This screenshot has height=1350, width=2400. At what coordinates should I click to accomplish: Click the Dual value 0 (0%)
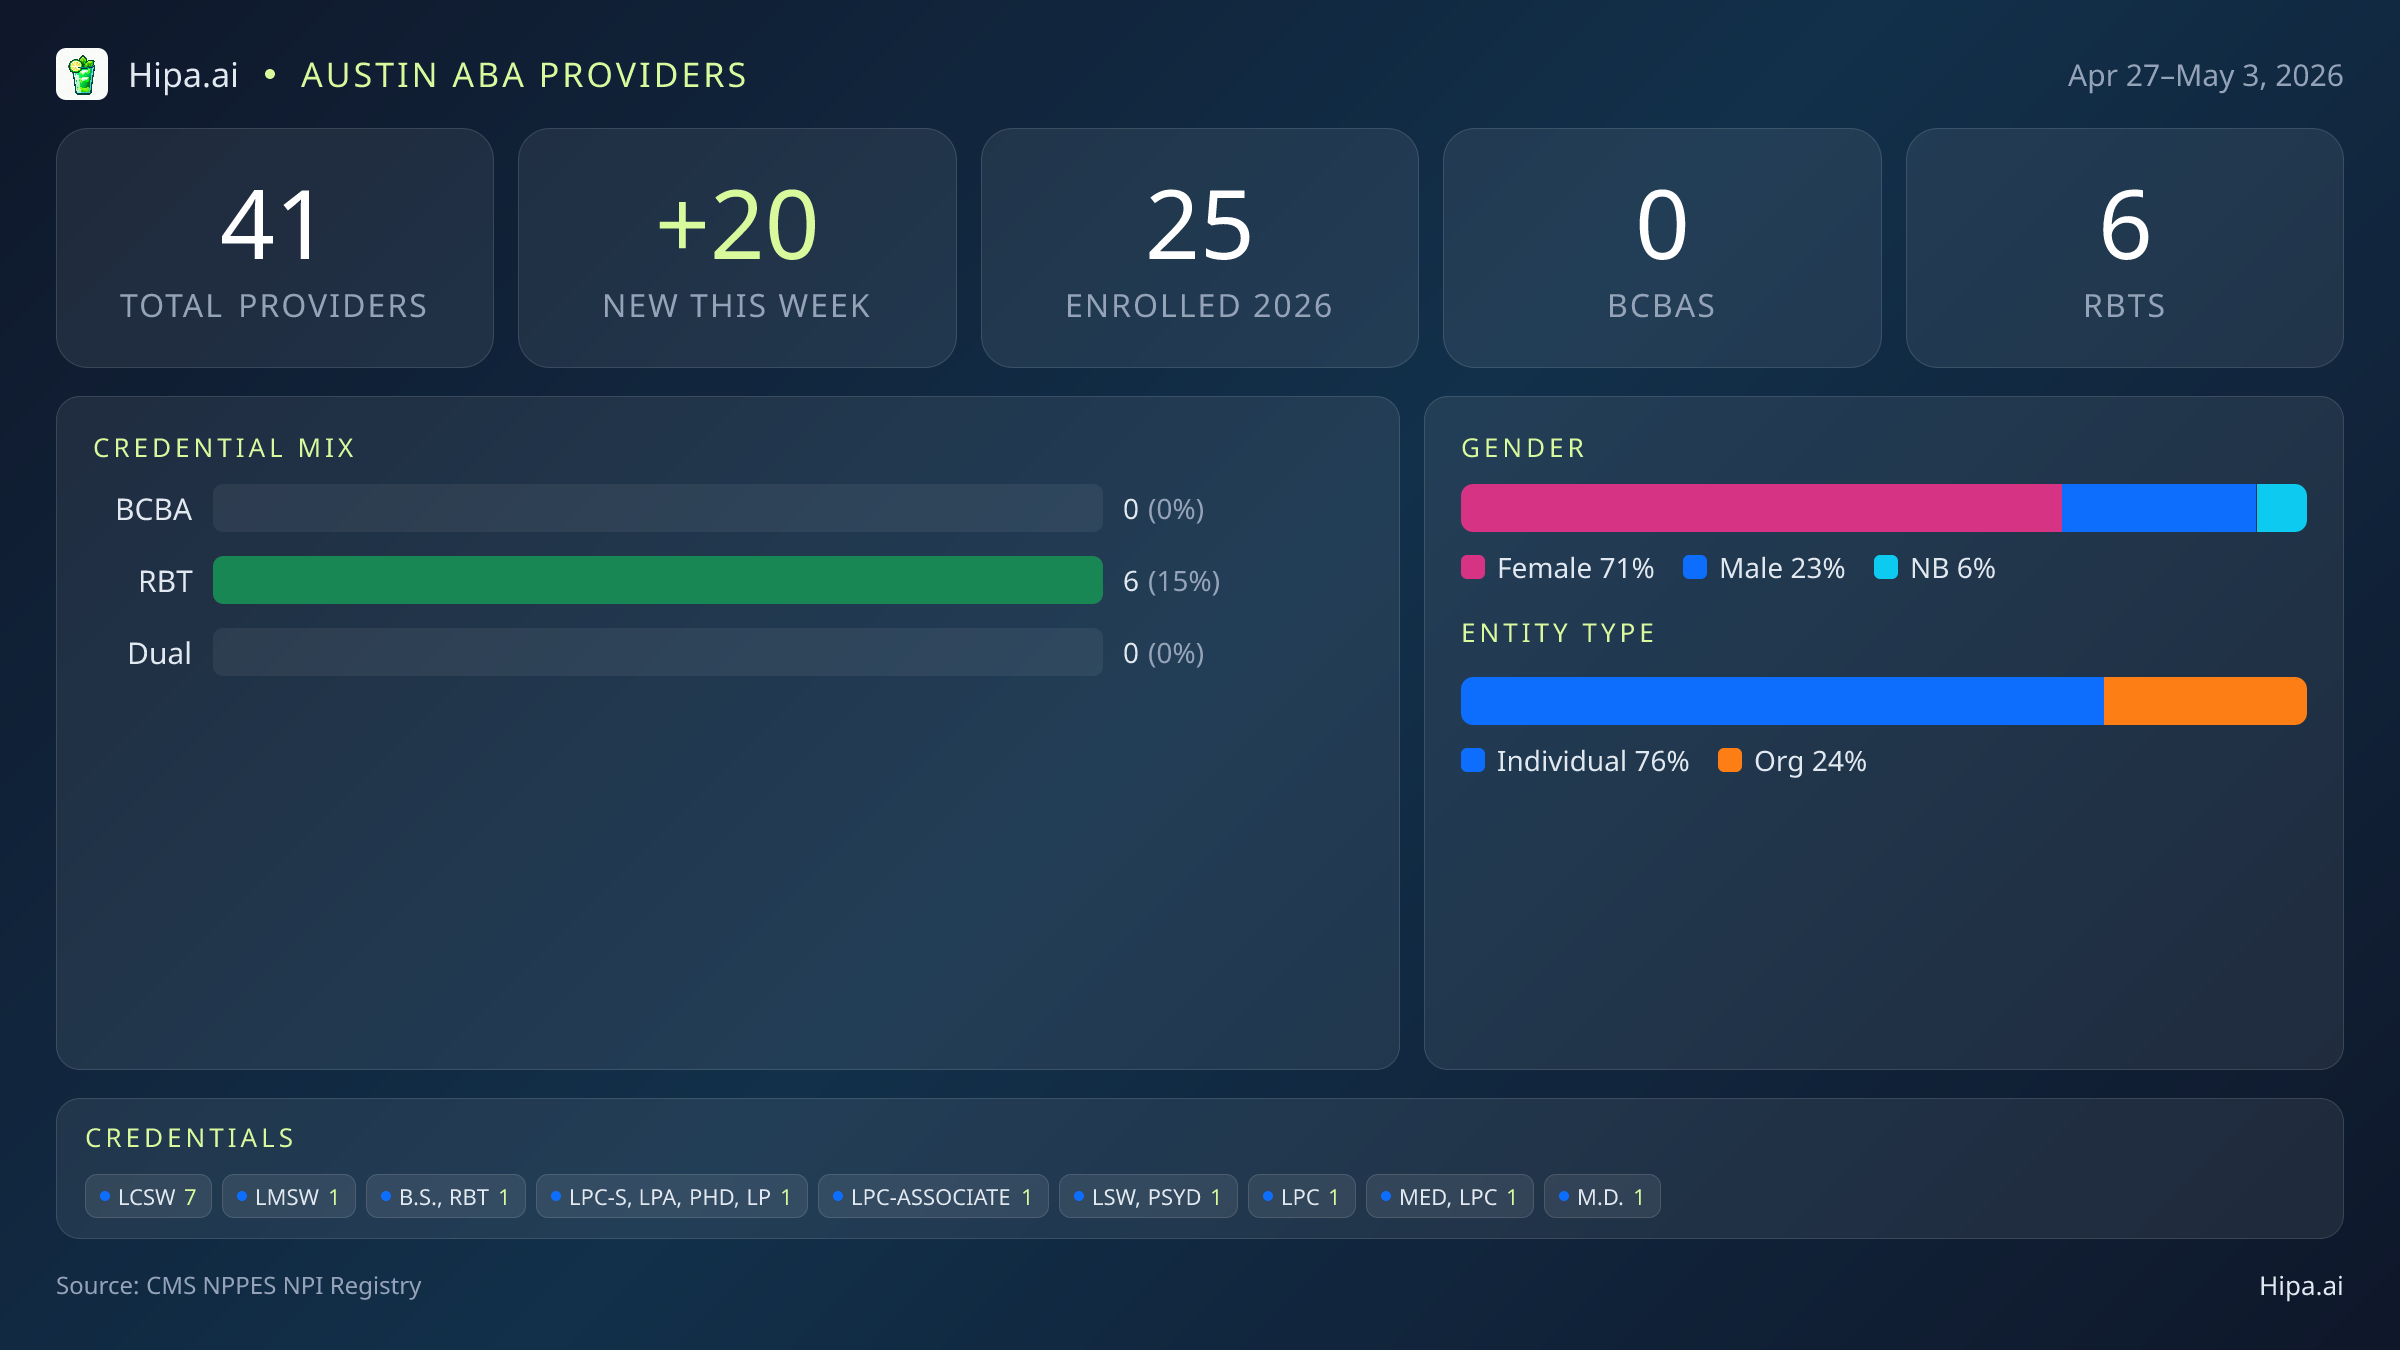point(1164,653)
